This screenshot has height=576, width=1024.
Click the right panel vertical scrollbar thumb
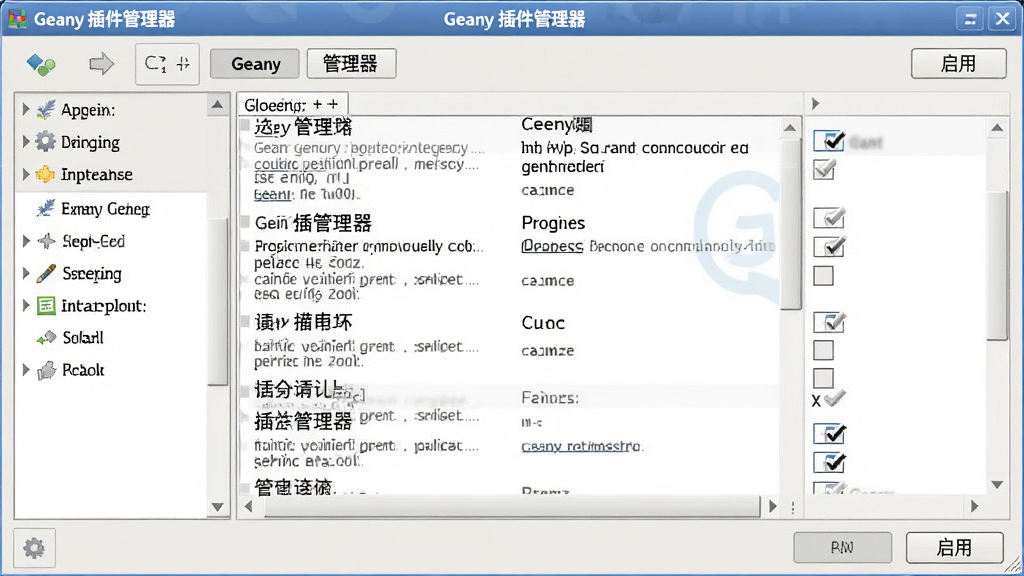click(997, 266)
